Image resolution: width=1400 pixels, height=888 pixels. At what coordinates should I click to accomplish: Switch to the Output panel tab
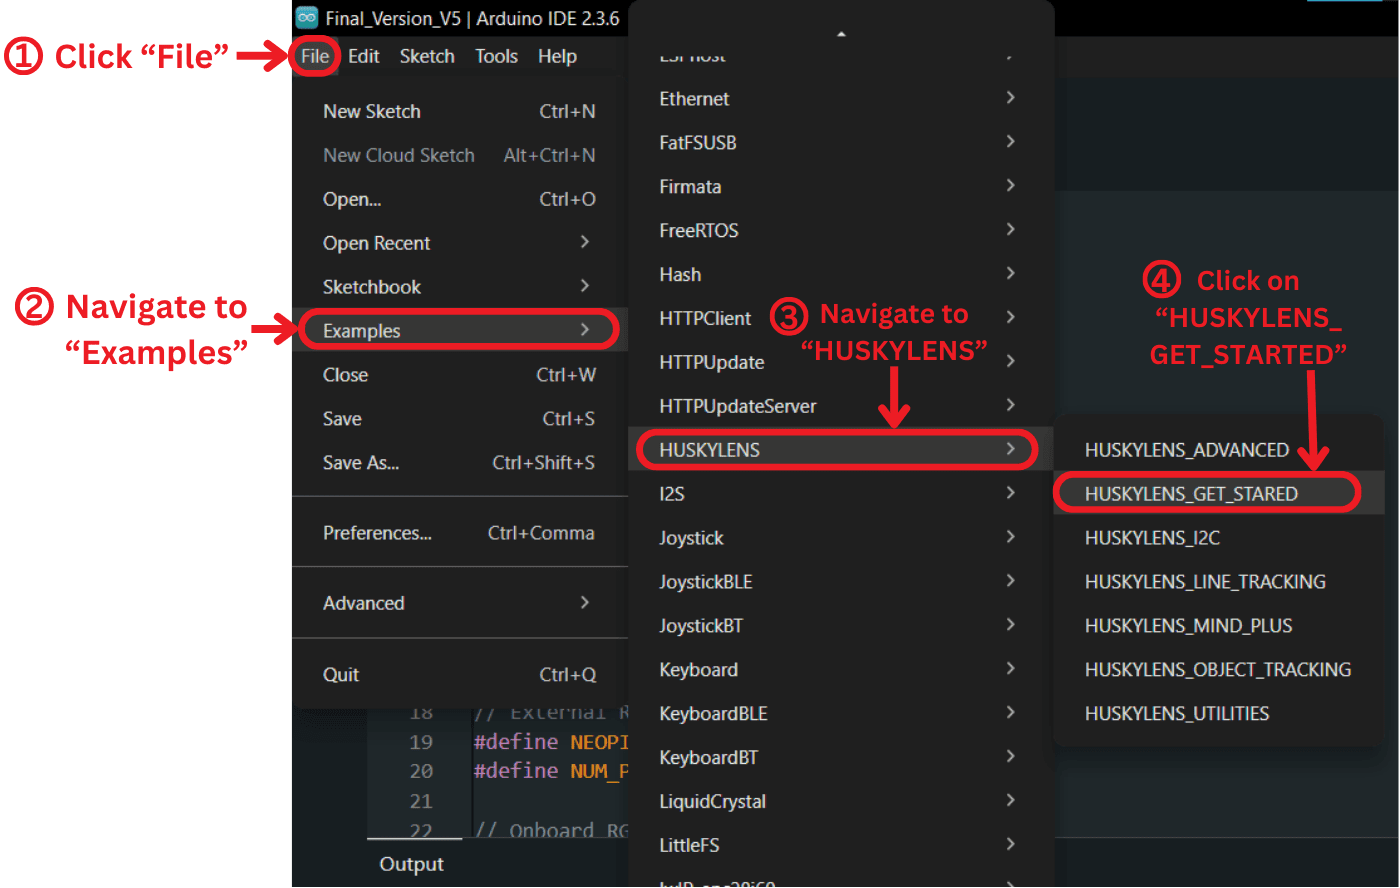tap(411, 864)
